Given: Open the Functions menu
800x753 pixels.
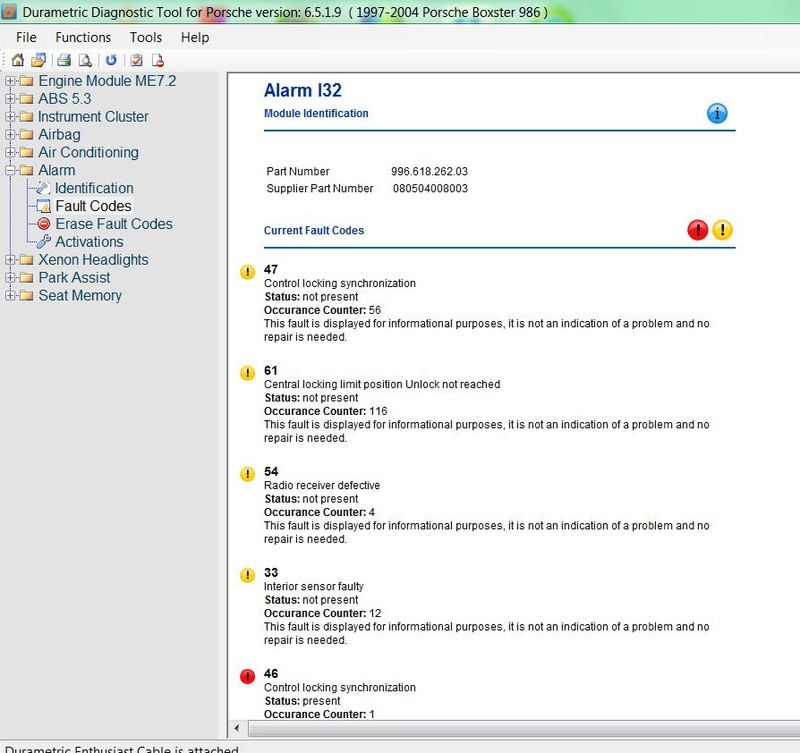Looking at the screenshot, I should point(83,37).
